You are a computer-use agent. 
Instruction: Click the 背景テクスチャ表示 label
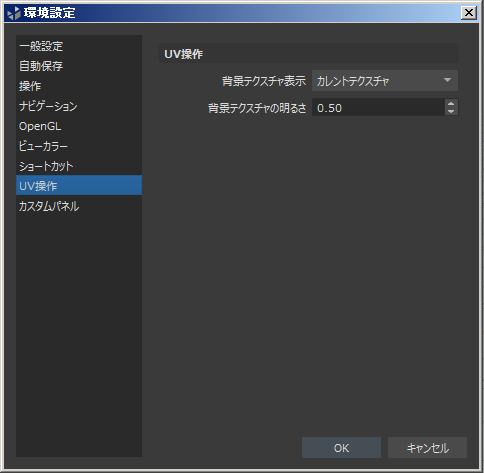(264, 81)
